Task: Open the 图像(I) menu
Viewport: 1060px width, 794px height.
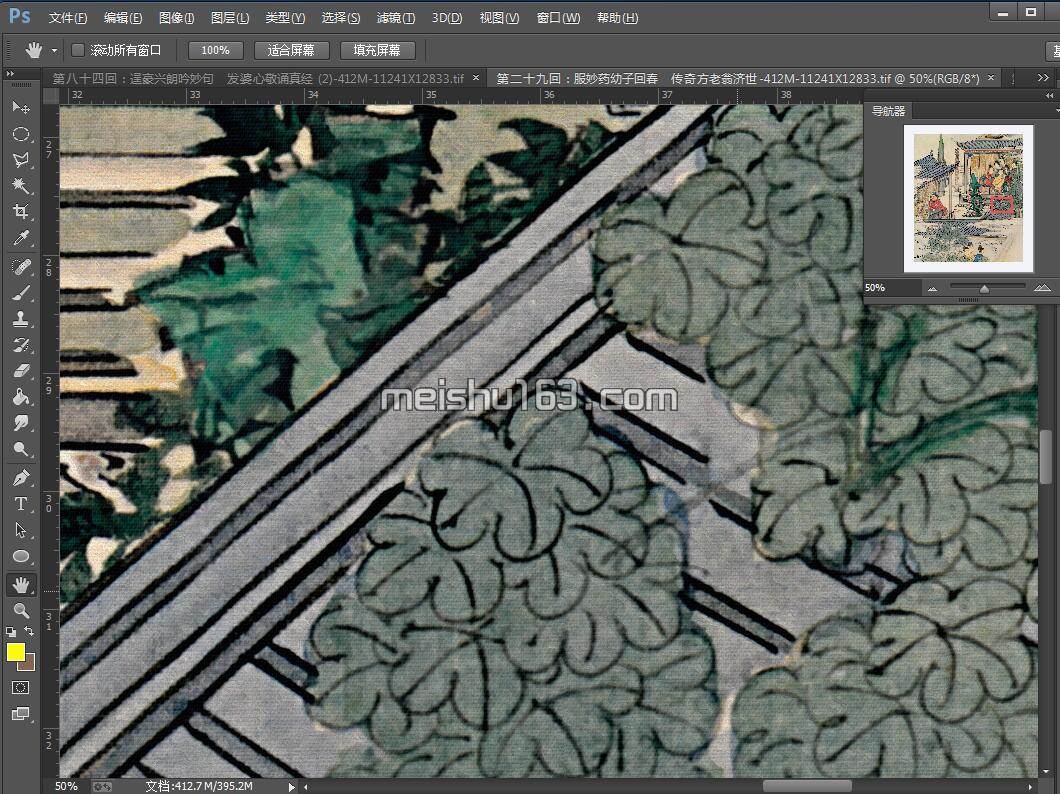Action: pos(176,18)
